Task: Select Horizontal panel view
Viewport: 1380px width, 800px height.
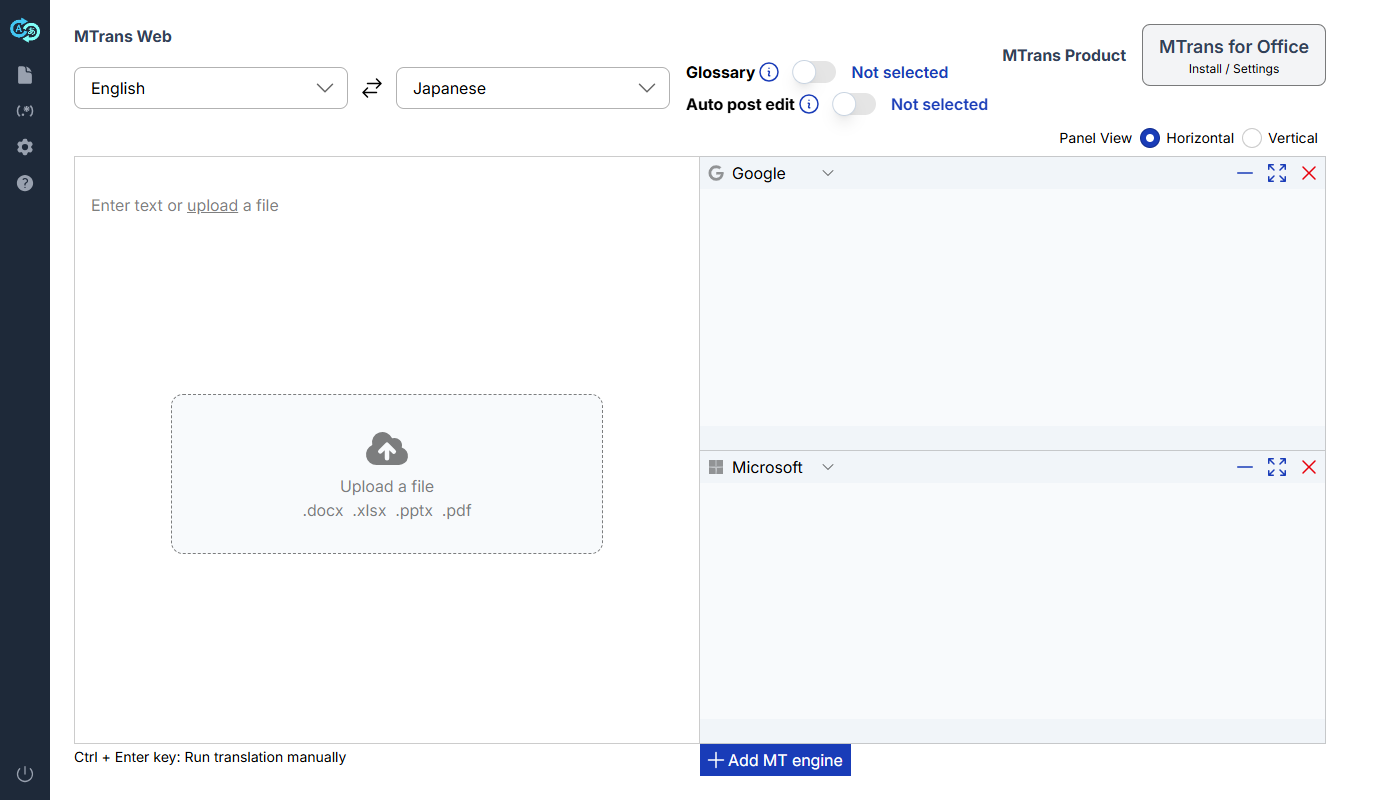Action: 1150,138
